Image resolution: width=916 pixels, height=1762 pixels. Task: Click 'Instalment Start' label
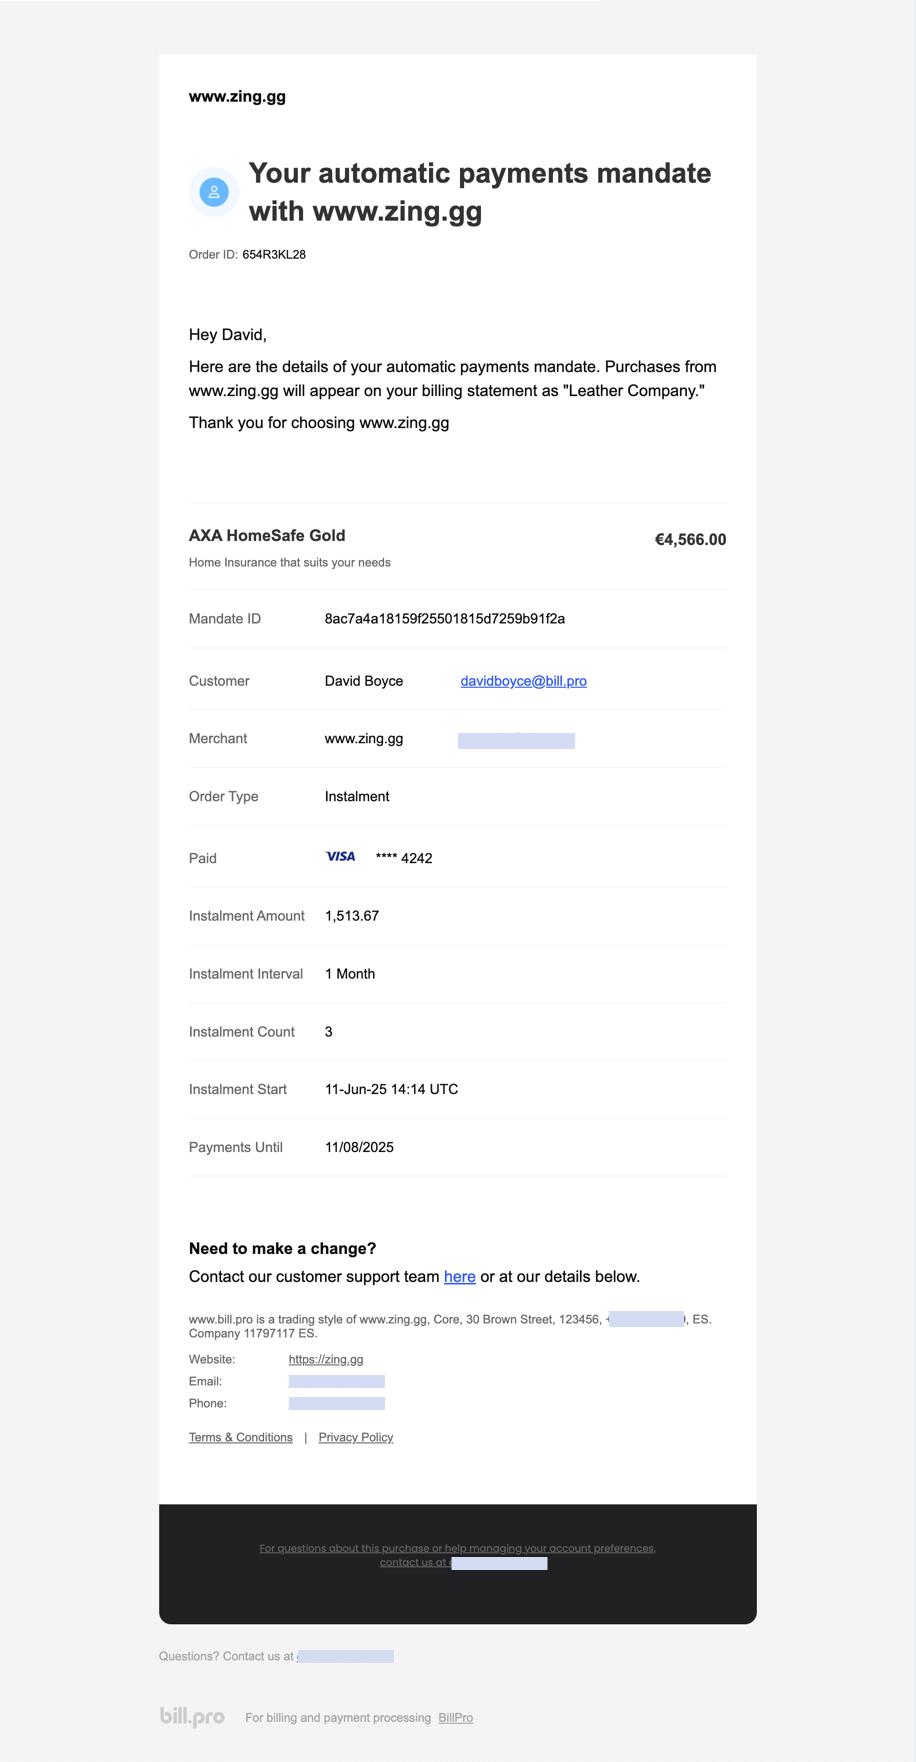tap(238, 1090)
